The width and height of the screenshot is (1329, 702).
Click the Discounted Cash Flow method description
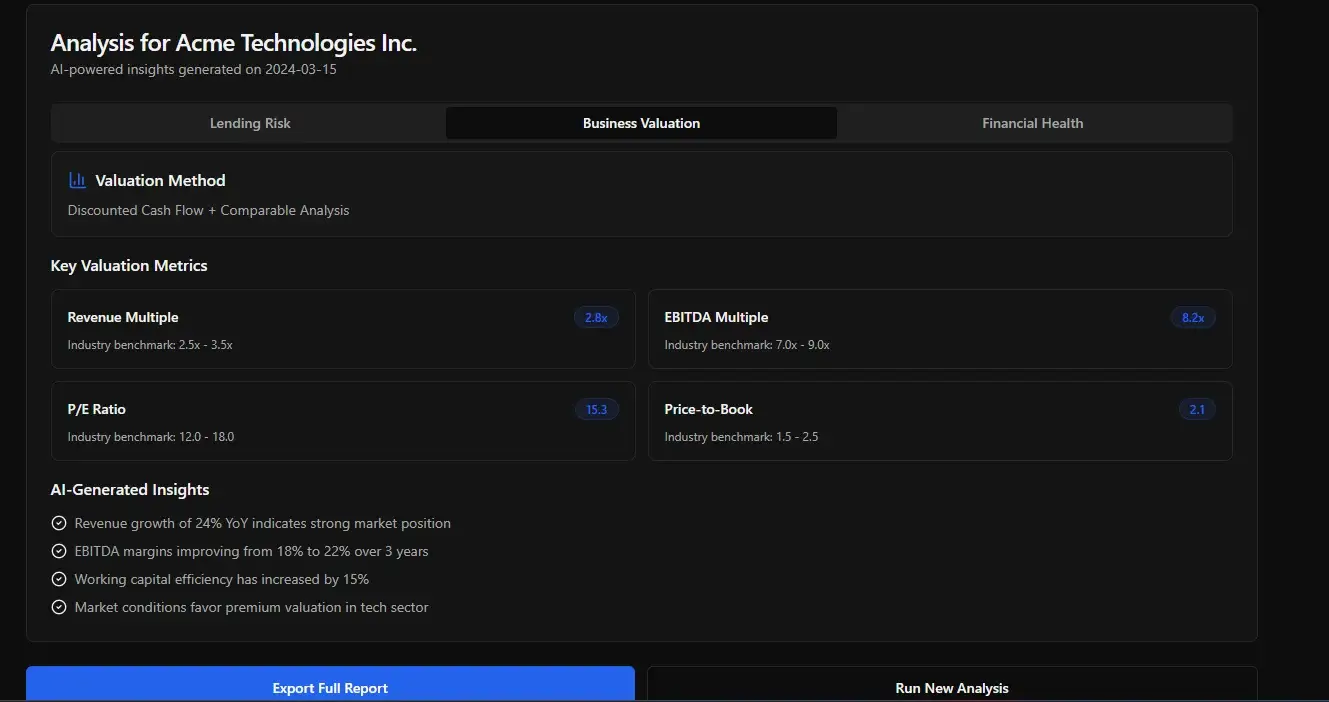coord(208,210)
